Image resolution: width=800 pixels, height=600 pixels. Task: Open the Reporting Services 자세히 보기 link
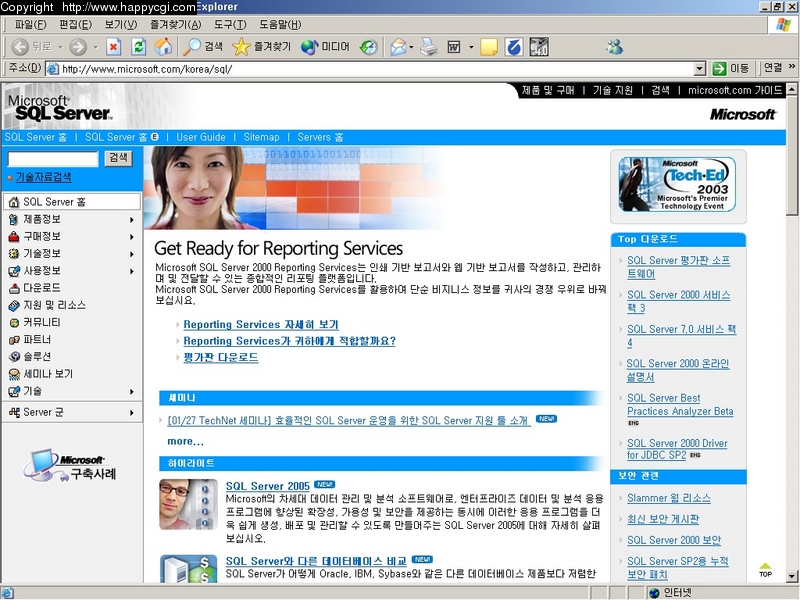(x=261, y=324)
